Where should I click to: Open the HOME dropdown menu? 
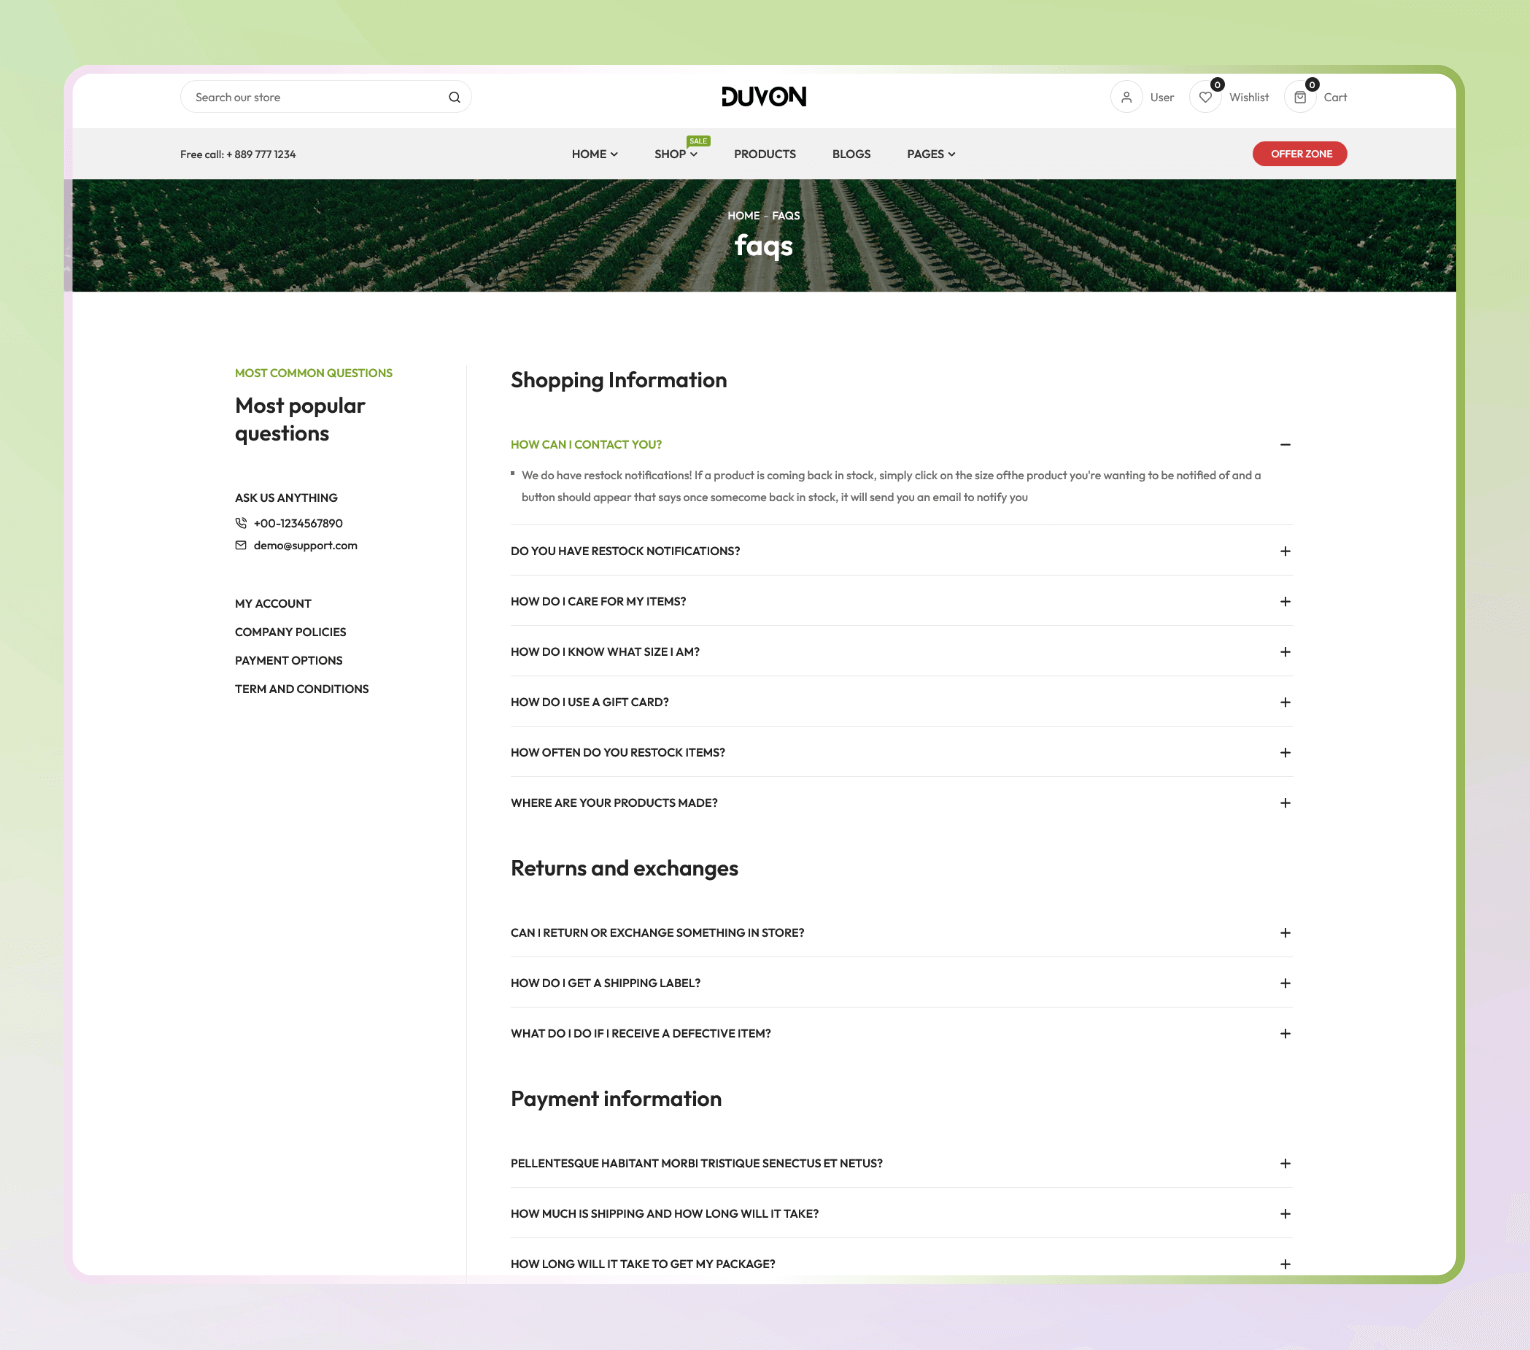[x=595, y=154]
